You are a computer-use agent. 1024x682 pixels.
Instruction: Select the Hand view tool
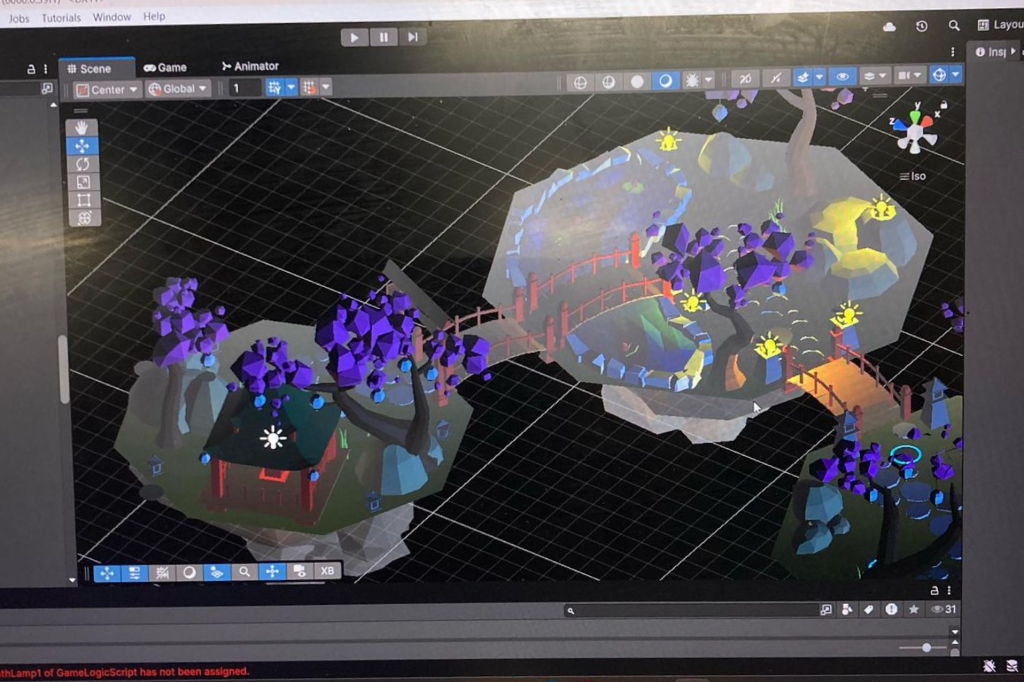[x=83, y=127]
